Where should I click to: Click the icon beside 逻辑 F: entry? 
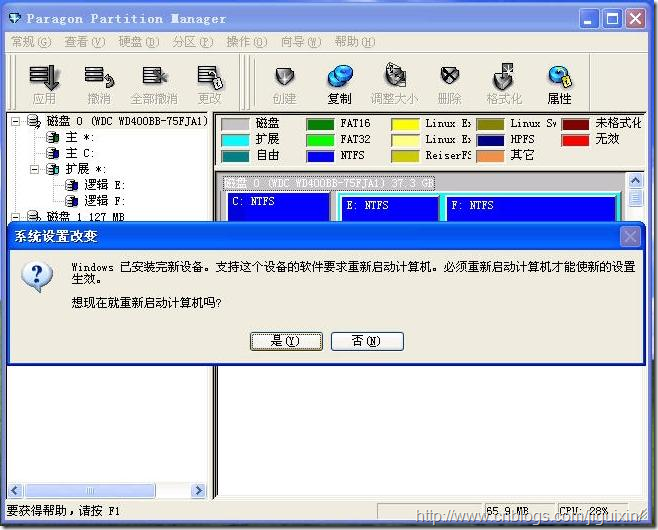tap(71, 201)
